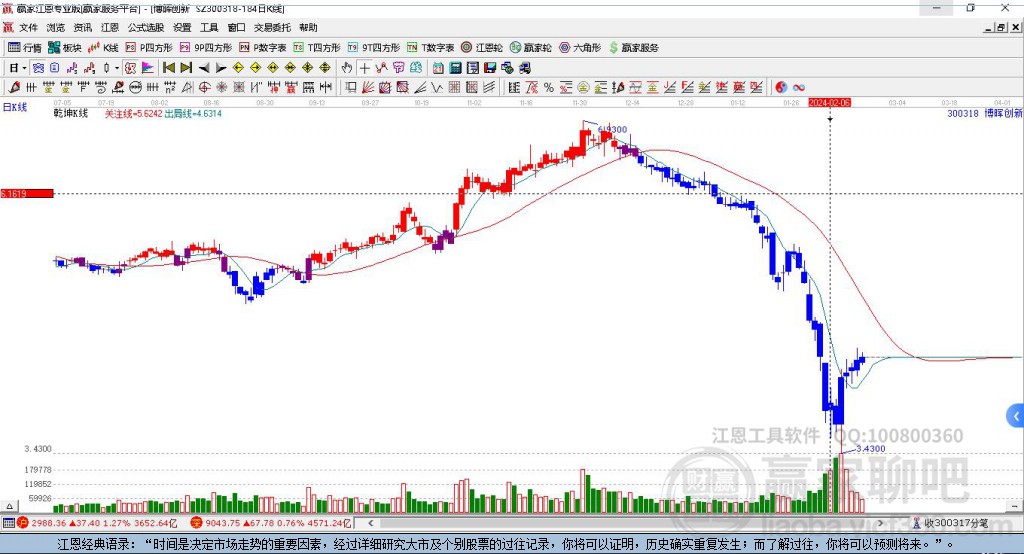1024x554 pixels.
Task: Open the 9T四方形 tool
Action: pyautogui.click(x=374, y=48)
